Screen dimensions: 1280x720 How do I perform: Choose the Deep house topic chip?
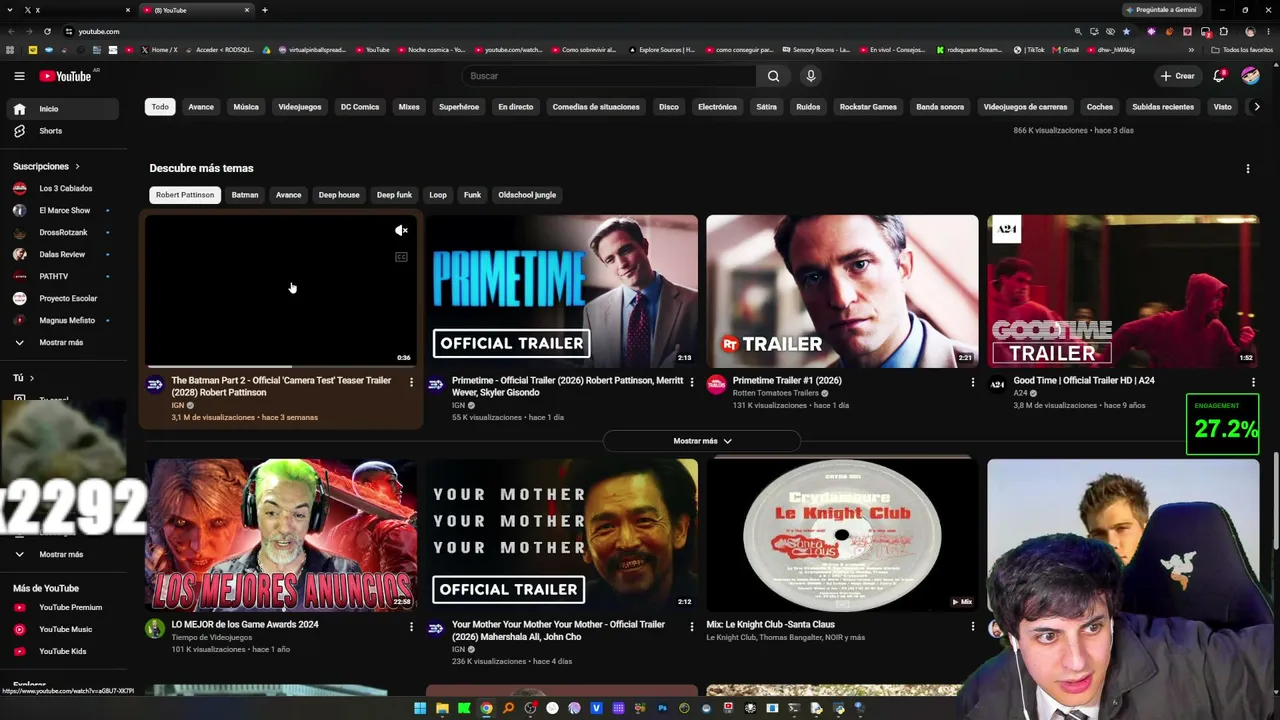[x=339, y=195]
